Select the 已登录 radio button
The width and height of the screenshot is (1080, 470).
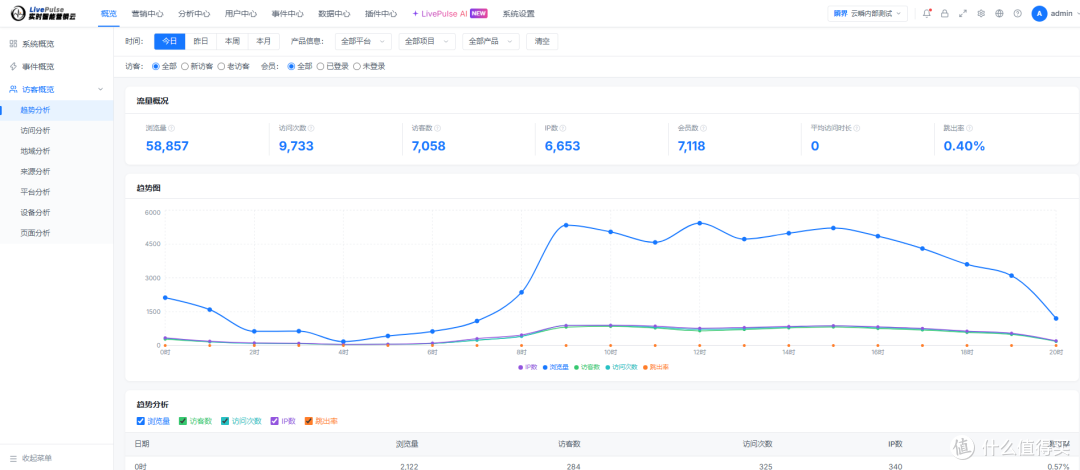pos(320,66)
